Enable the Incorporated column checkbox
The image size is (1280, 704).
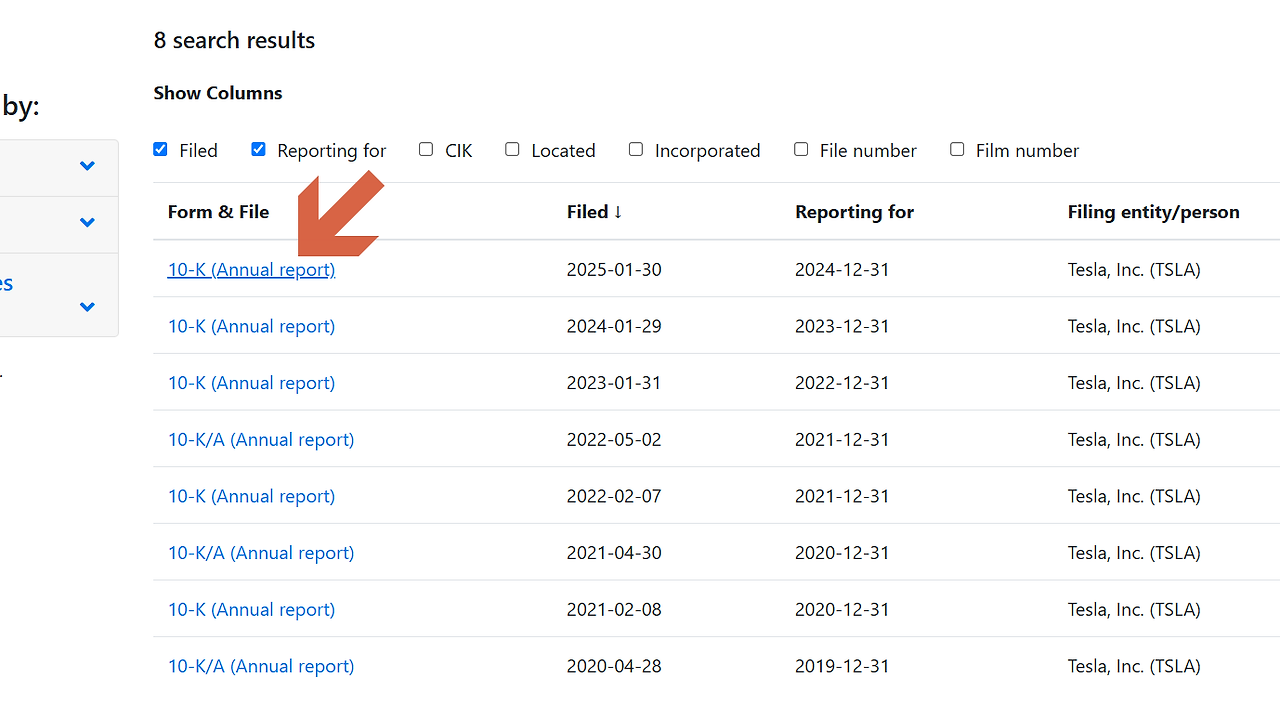pos(636,149)
